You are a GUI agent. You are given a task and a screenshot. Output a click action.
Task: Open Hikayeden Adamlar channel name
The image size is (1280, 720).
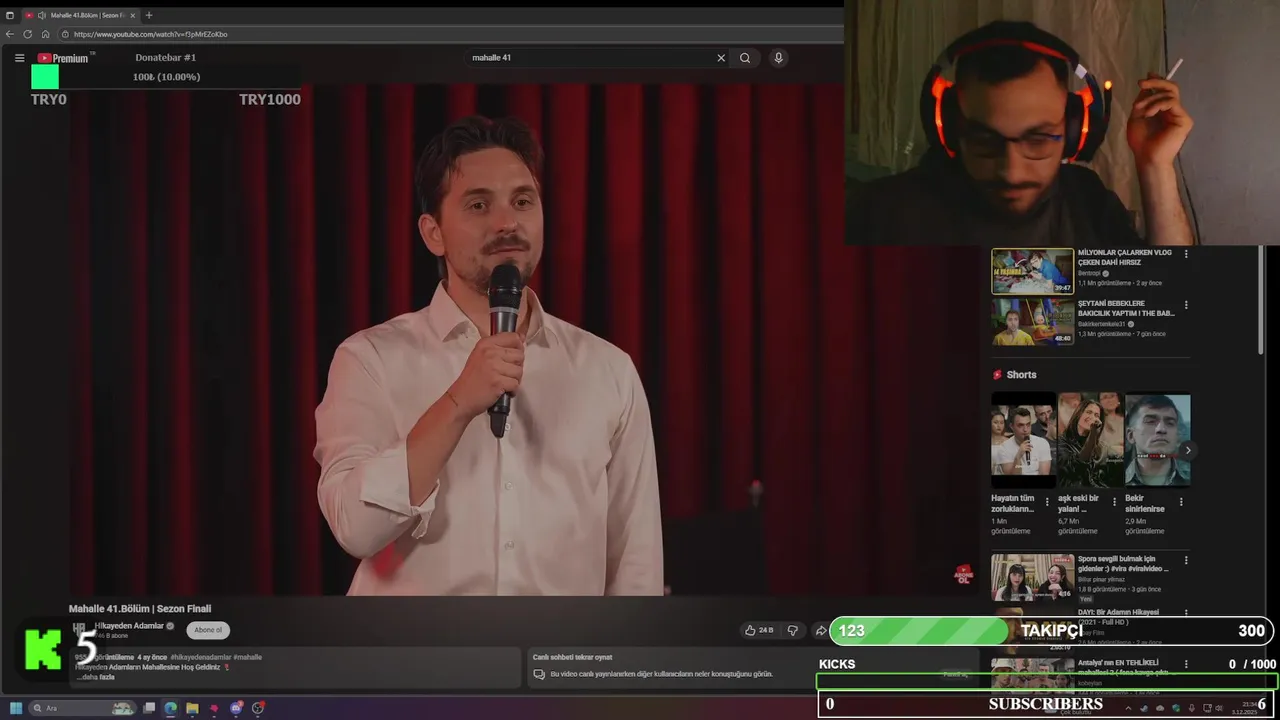pos(129,626)
